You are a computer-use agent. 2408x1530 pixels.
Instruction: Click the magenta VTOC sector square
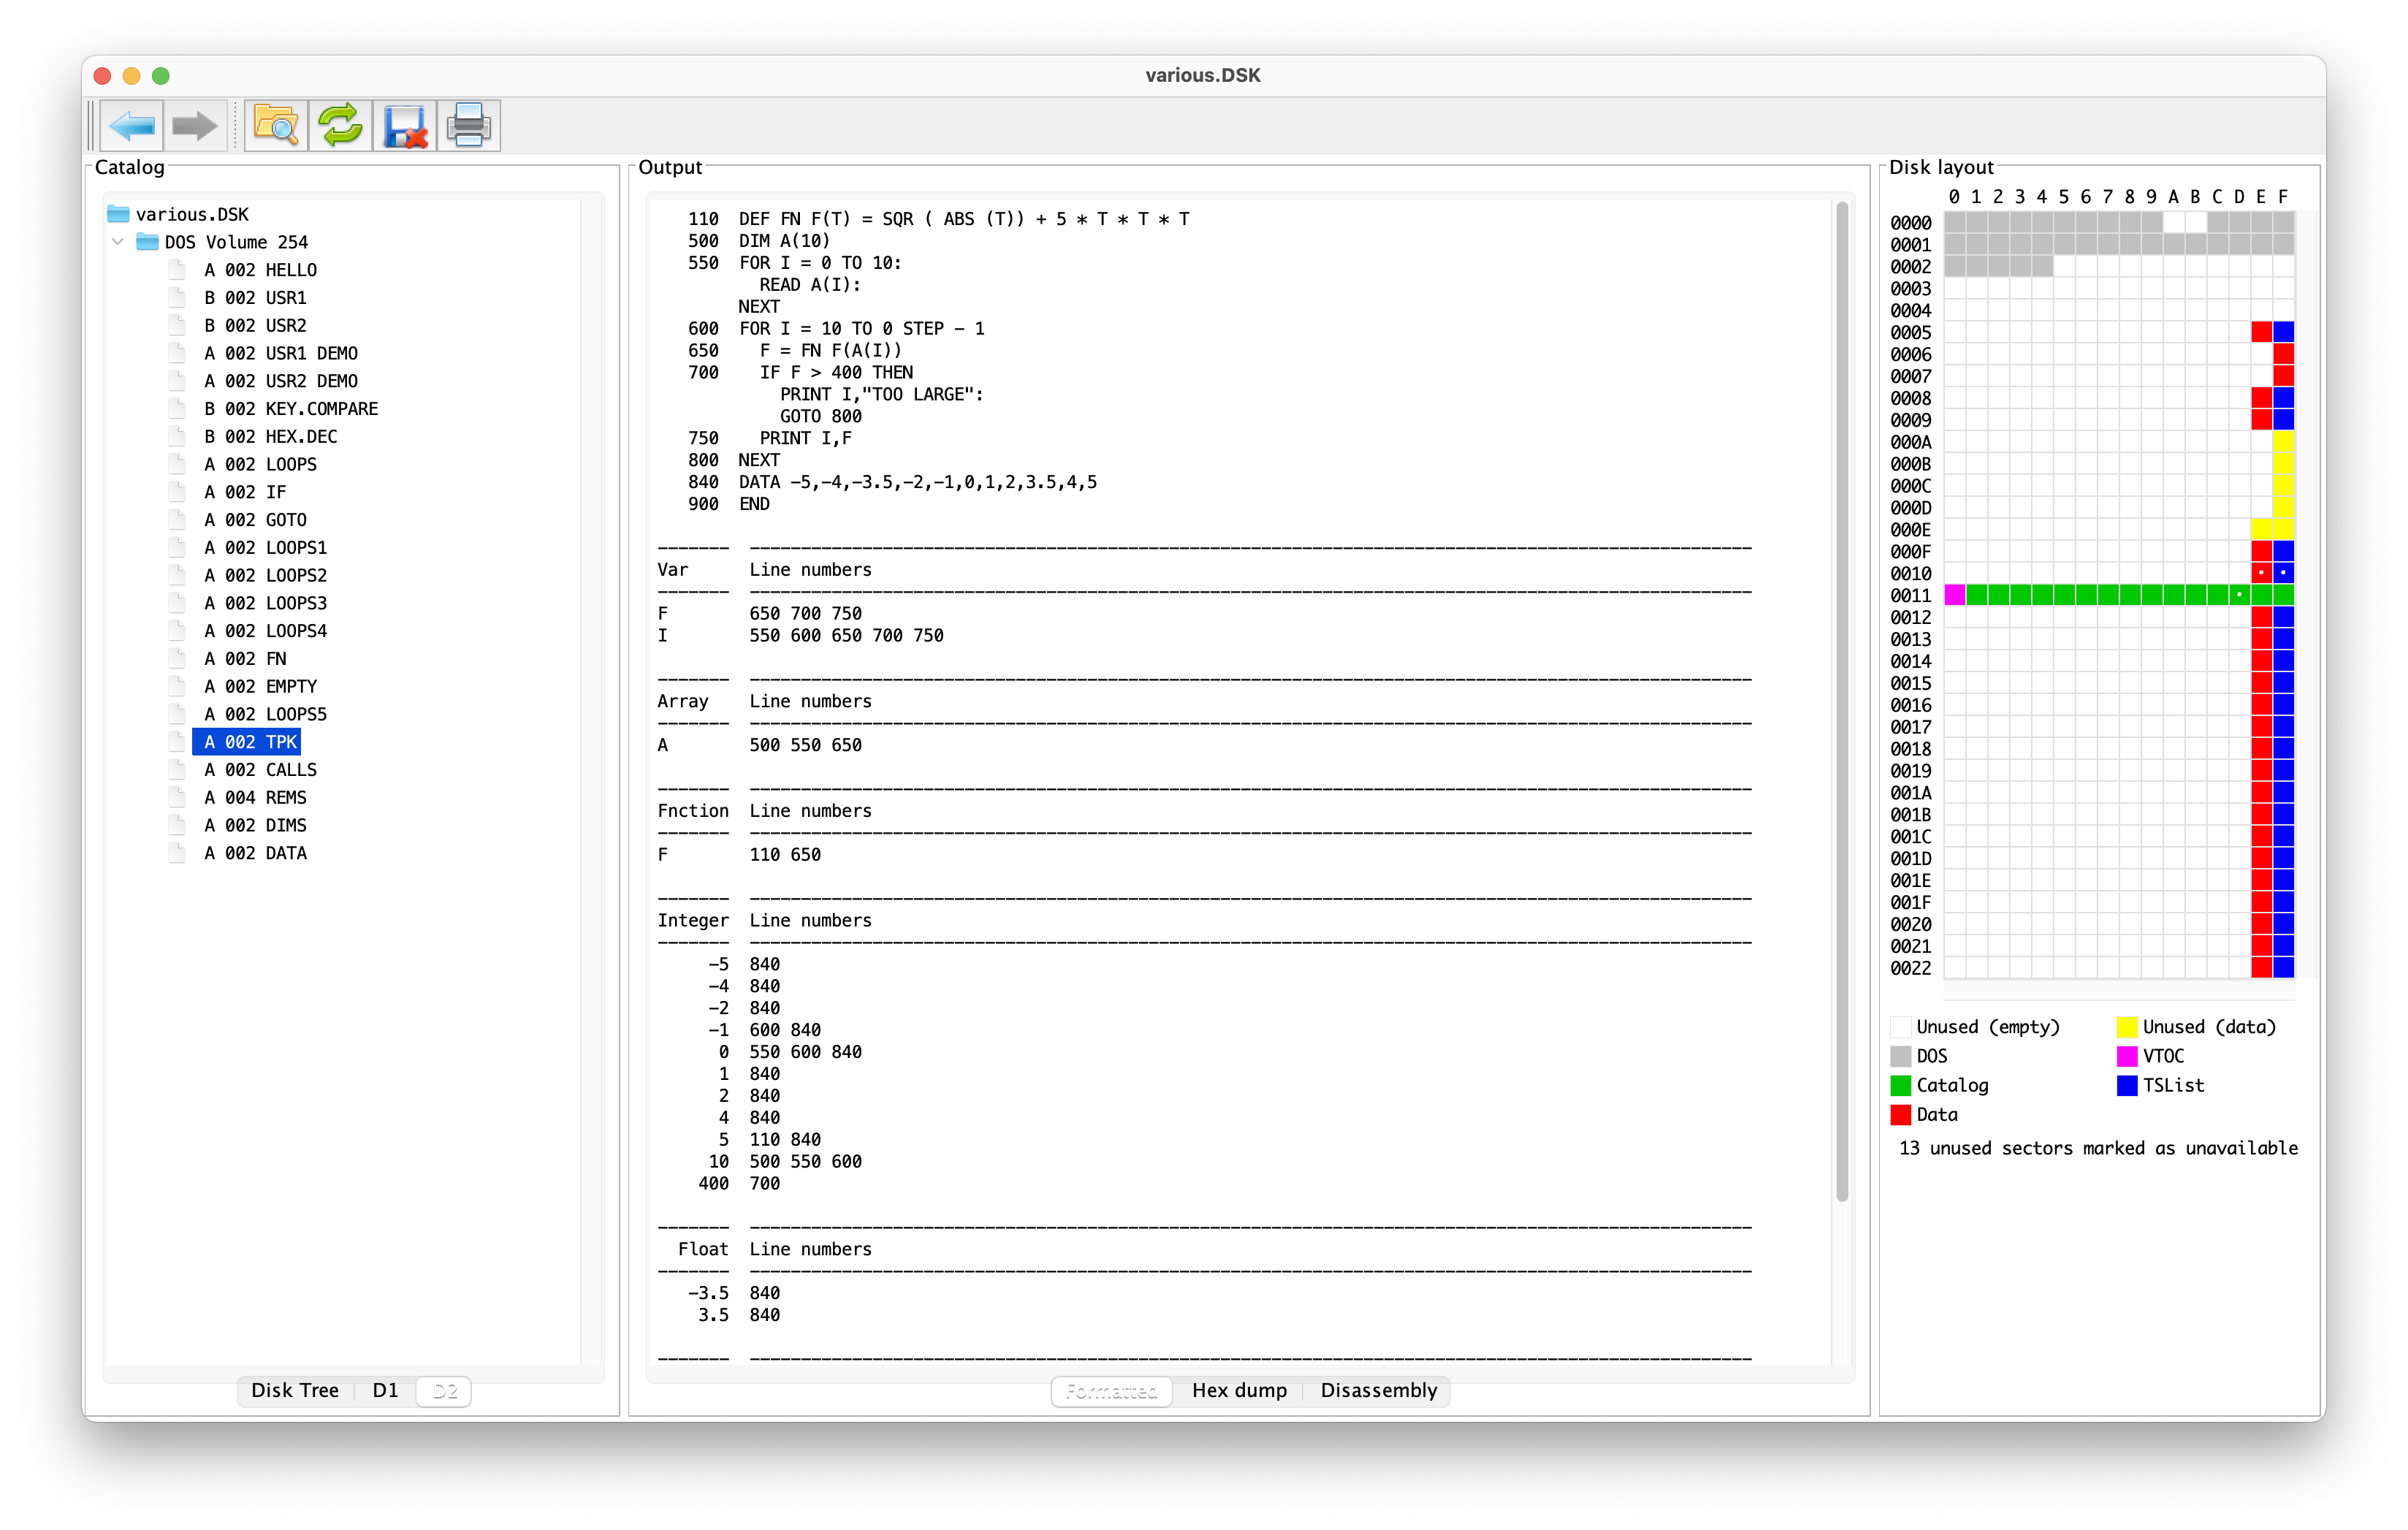[1954, 595]
